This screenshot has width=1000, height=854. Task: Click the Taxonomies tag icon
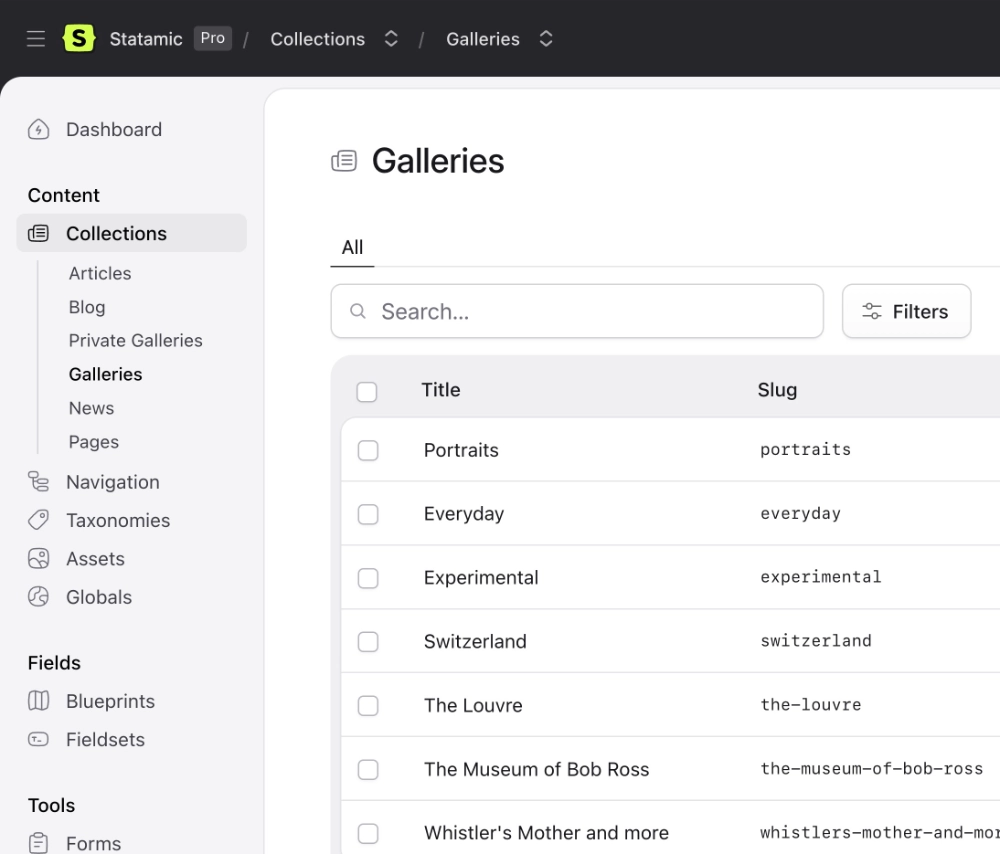[x=37, y=520]
